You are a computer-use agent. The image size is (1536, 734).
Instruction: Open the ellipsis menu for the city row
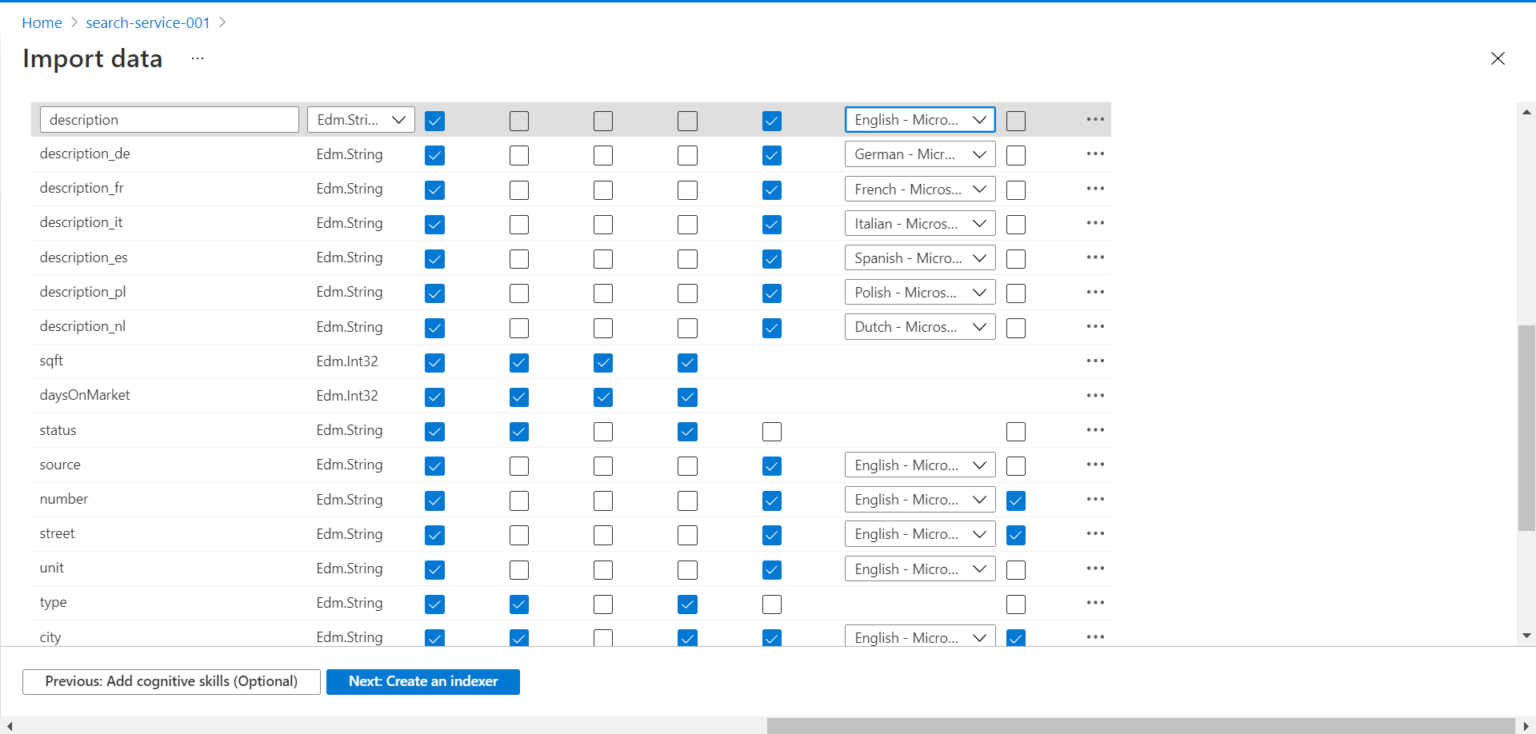[1095, 637]
